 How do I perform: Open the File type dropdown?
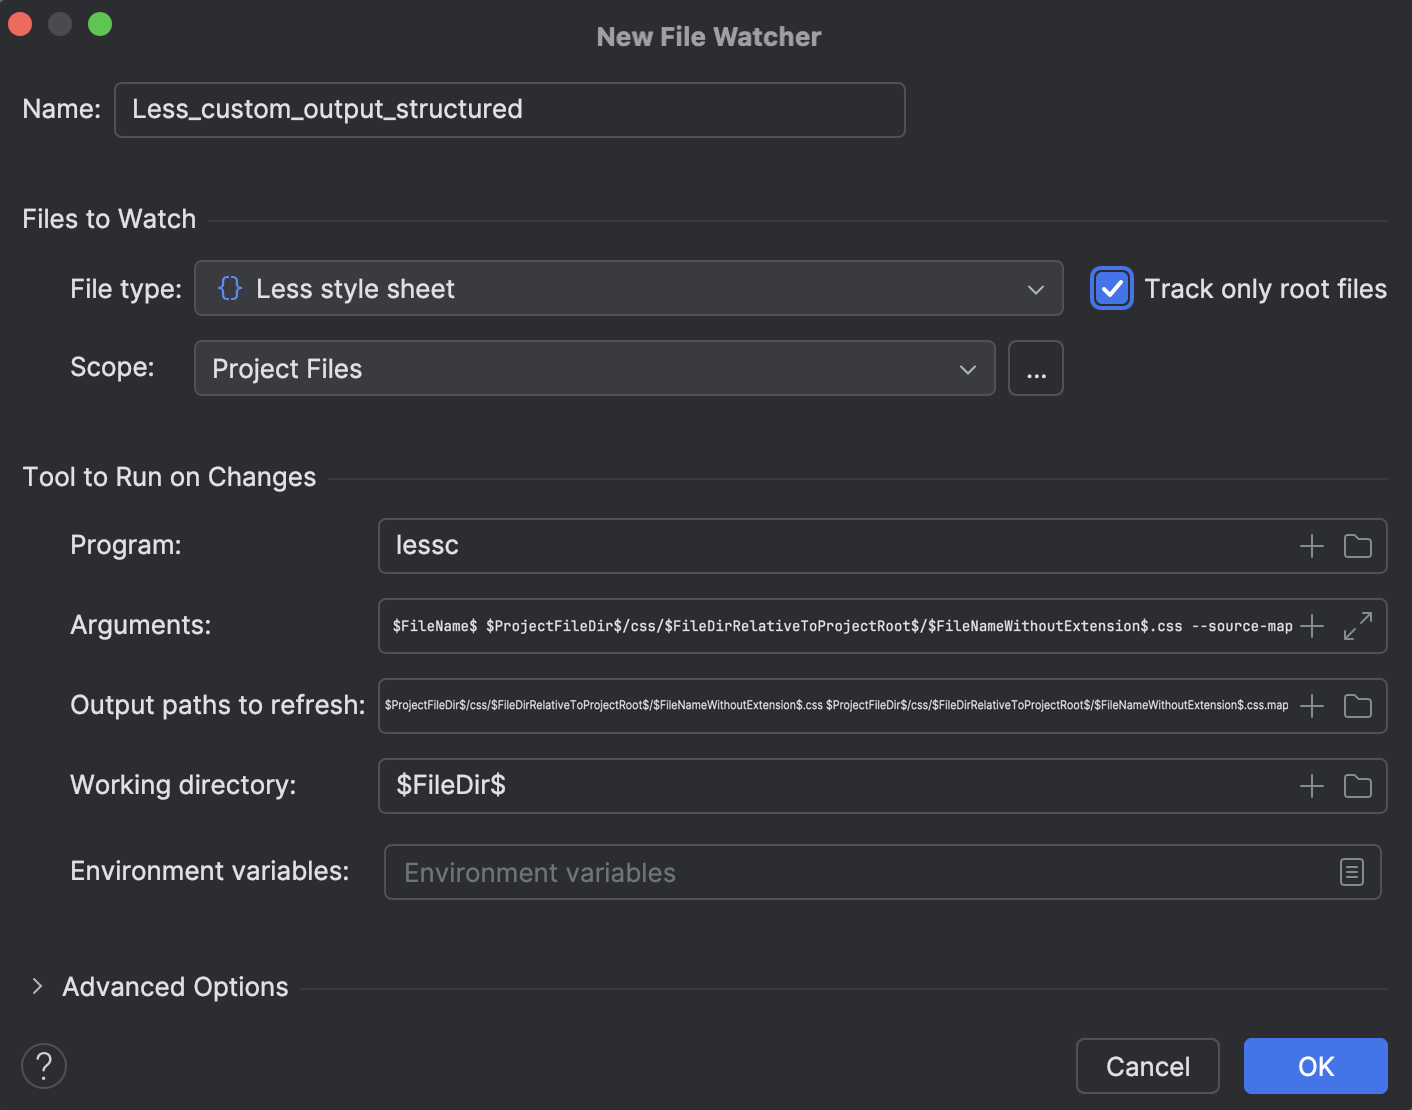1036,289
